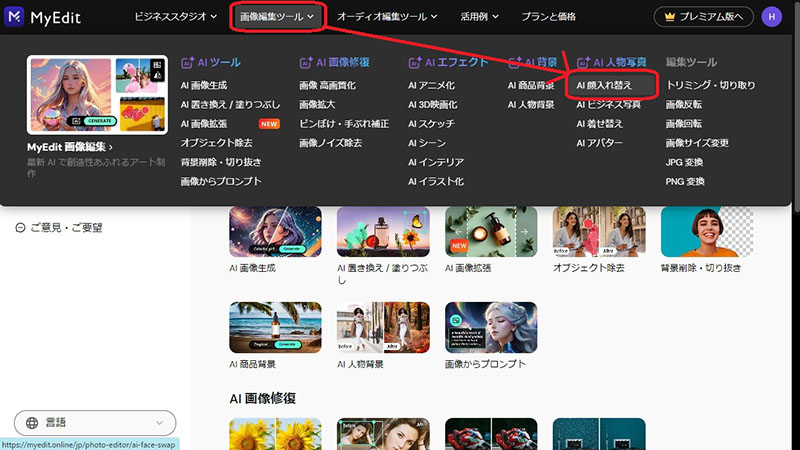The image size is (800, 450).
Task: Open the AI 人物背景 card thumbnail
Action: (x=383, y=328)
